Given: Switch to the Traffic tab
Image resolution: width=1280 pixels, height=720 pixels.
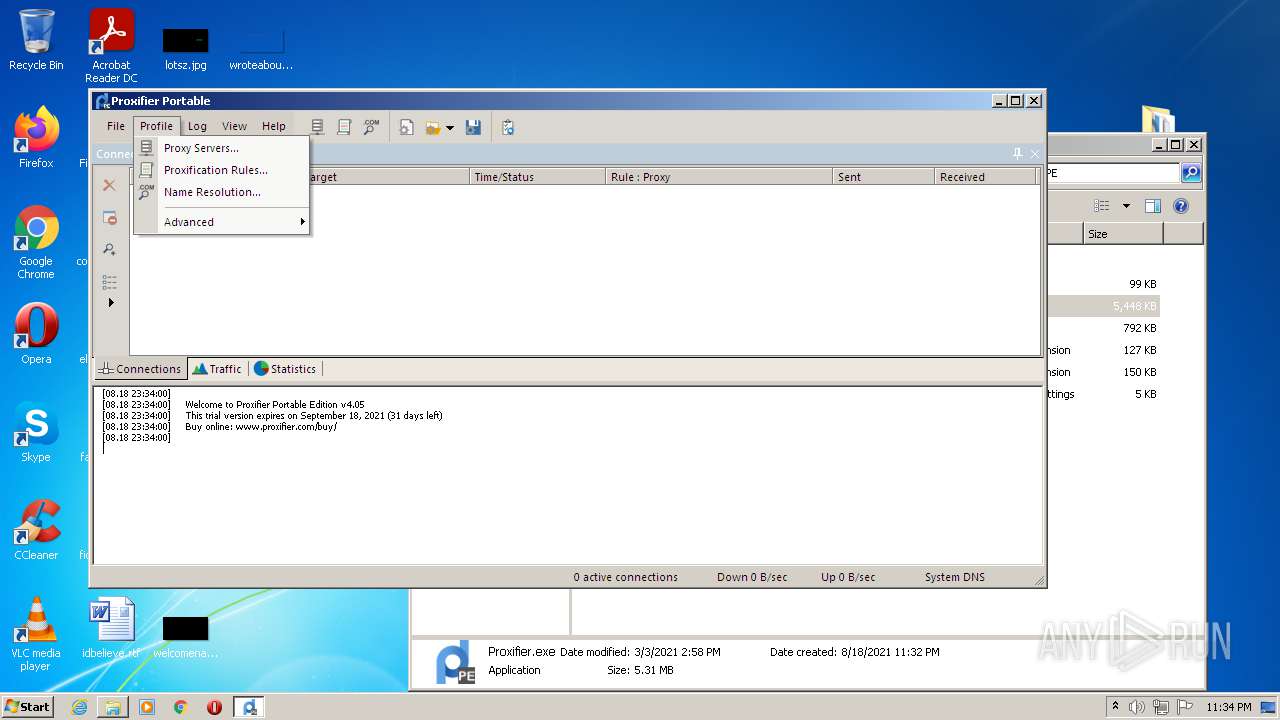Looking at the screenshot, I should pos(217,369).
